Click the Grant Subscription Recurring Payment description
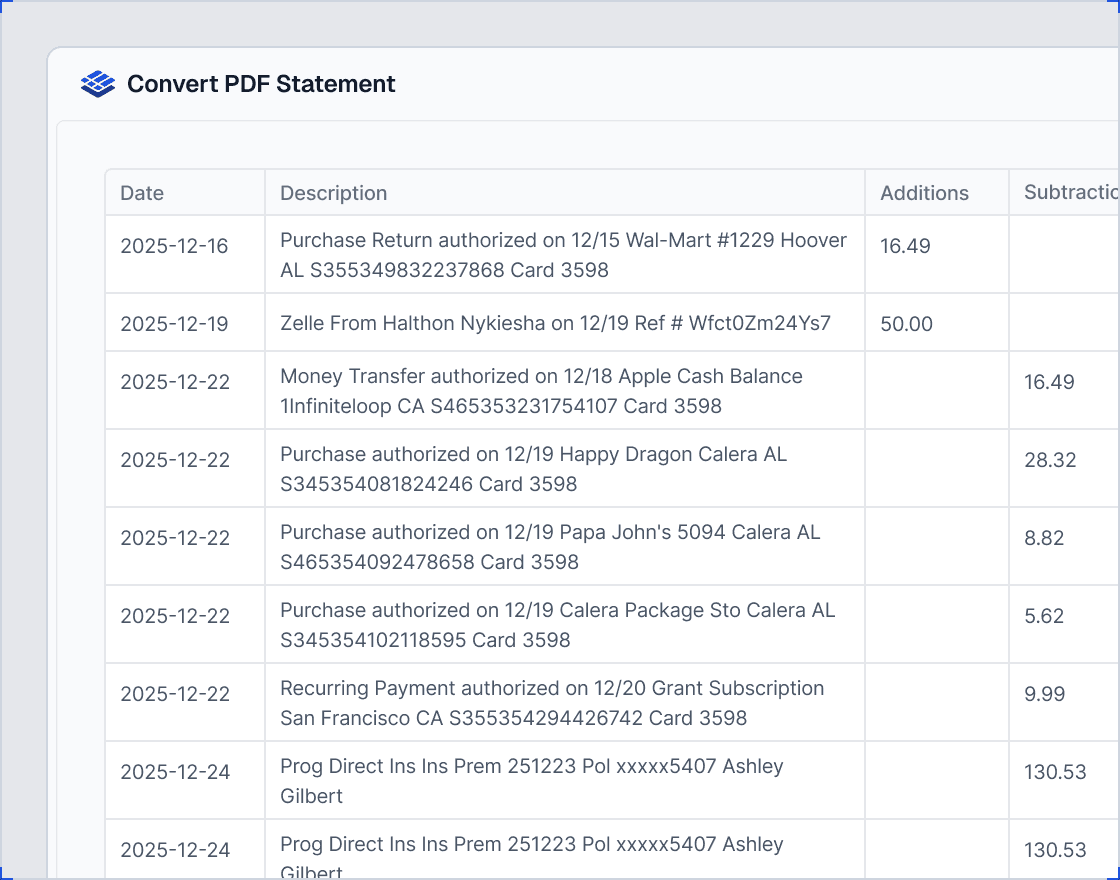Screen dimensions: 1120x880 tap(552, 702)
